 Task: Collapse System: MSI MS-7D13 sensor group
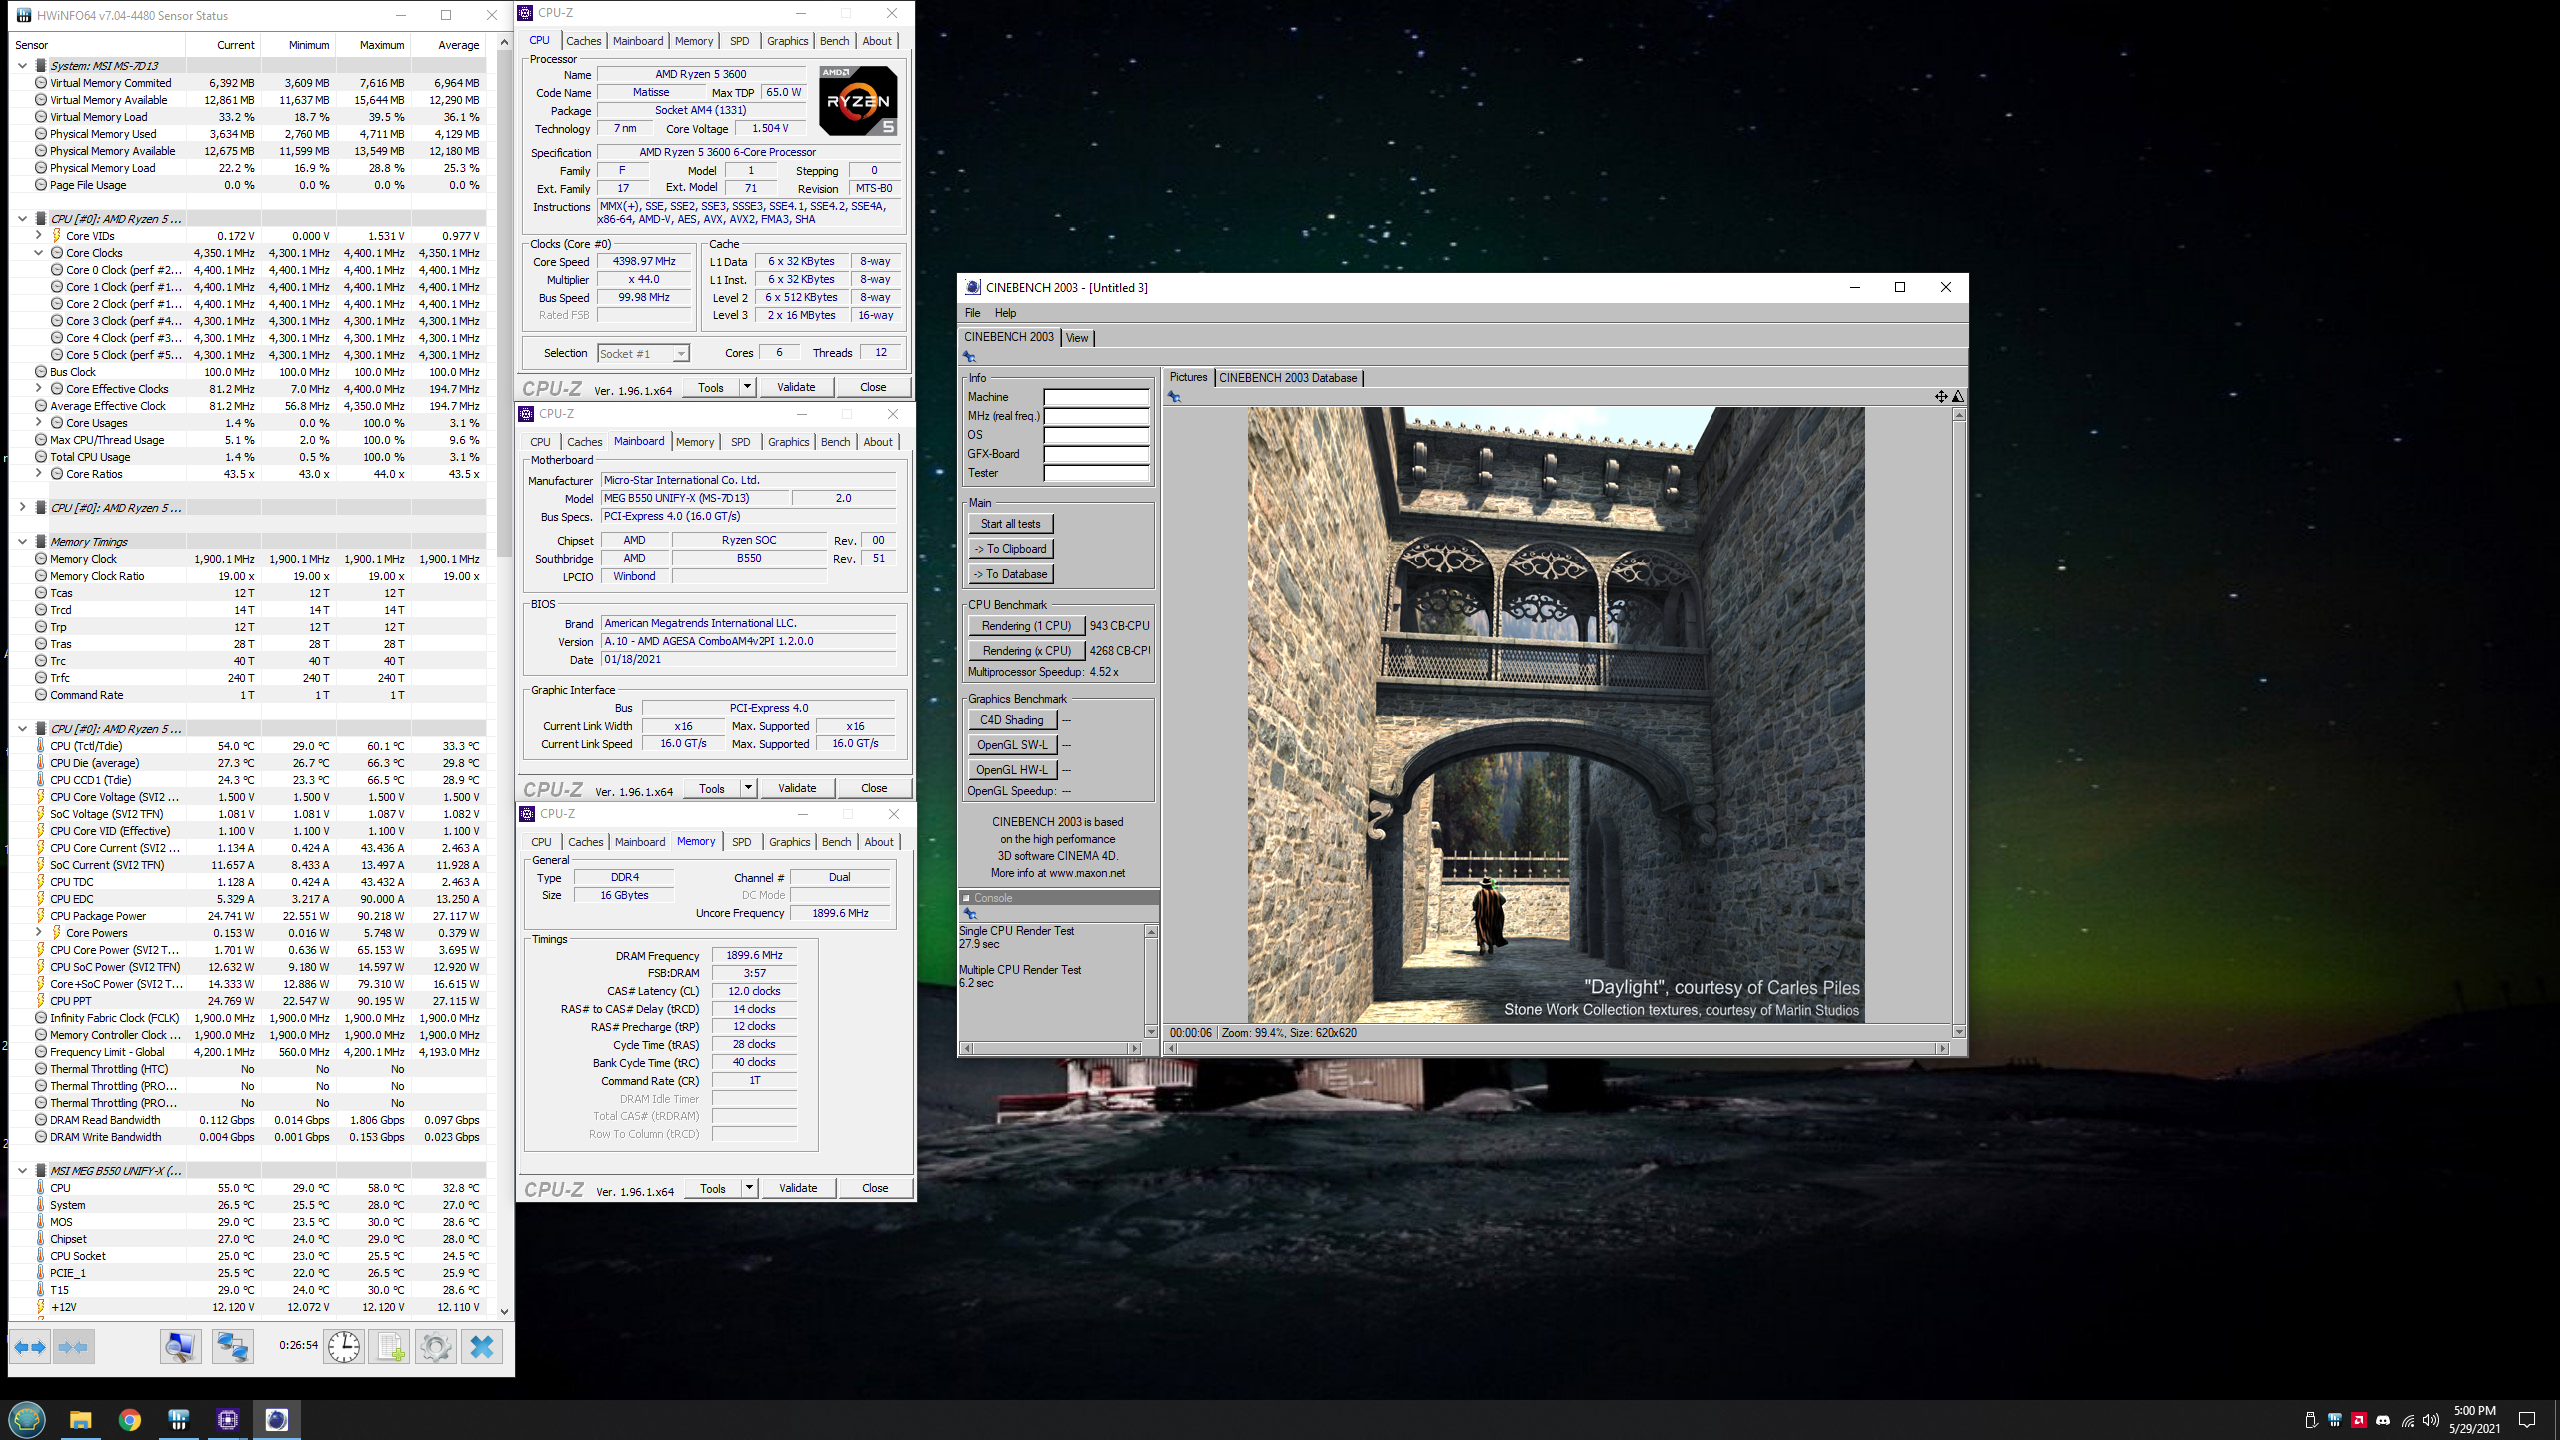(22, 66)
